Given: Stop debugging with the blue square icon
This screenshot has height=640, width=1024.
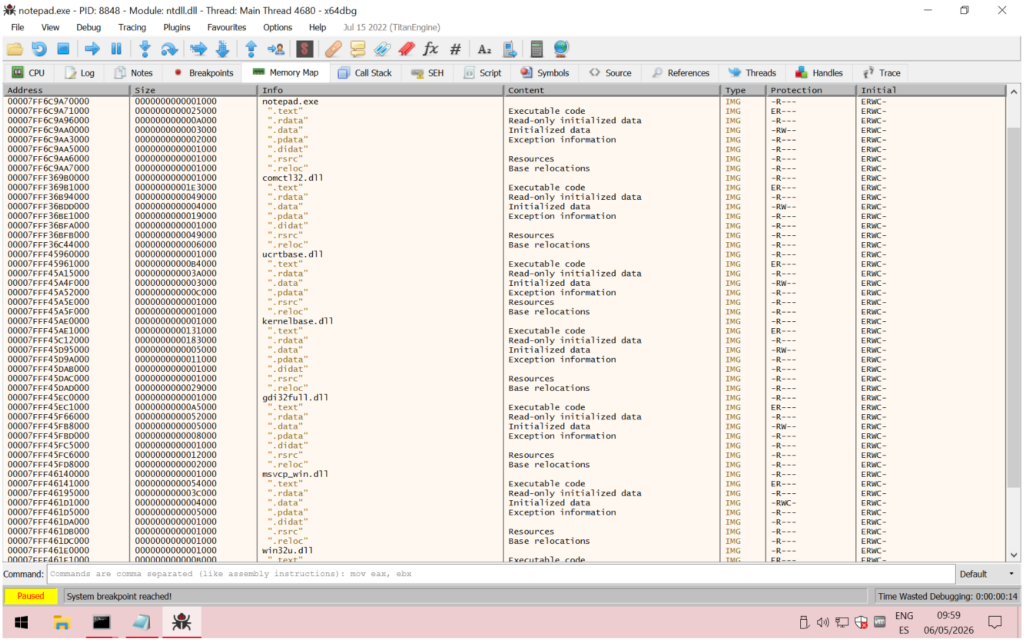Looking at the screenshot, I should (63, 49).
